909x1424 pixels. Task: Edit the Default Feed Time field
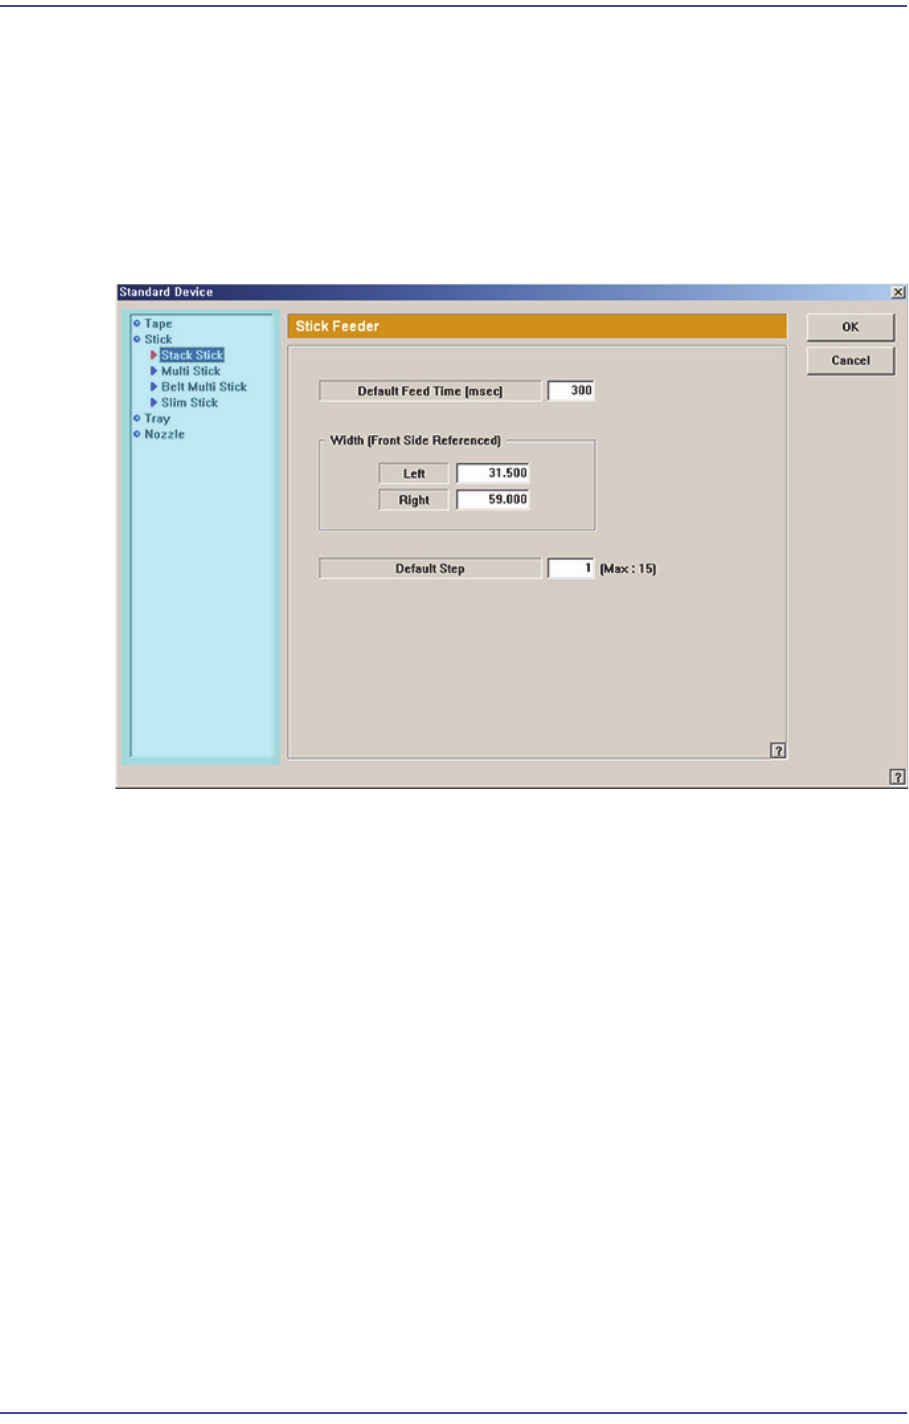(x=571, y=391)
